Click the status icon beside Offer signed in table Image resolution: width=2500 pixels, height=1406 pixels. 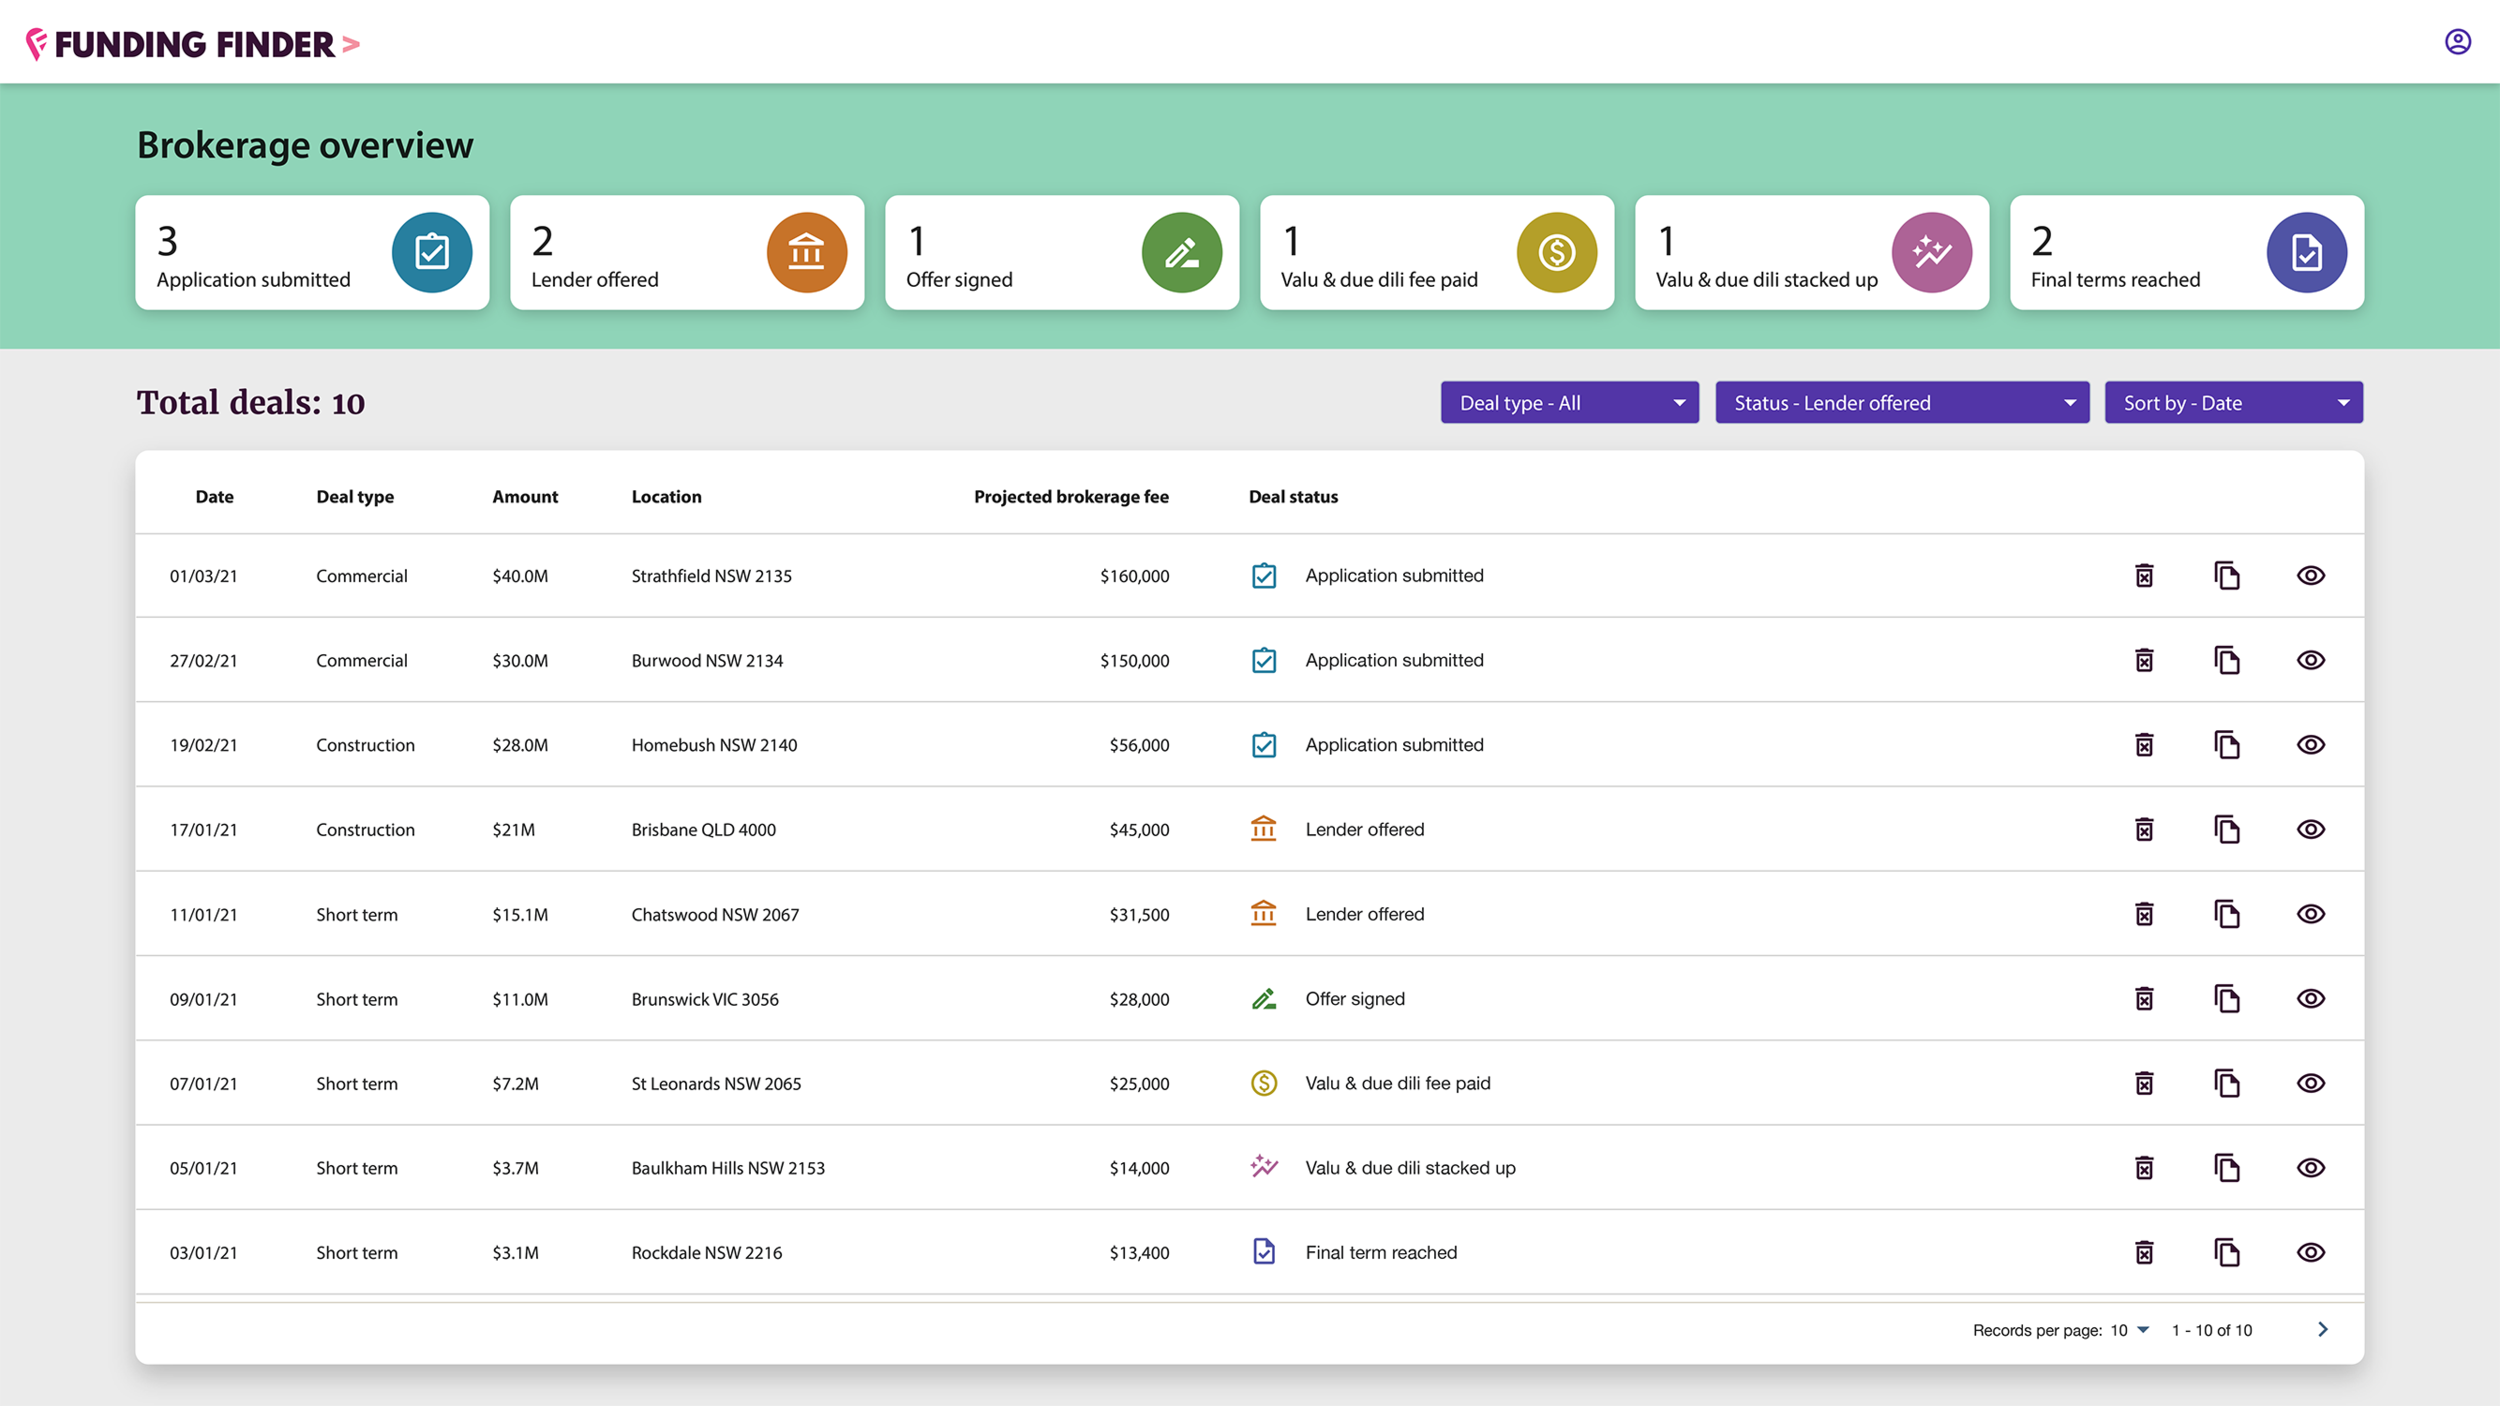click(1264, 999)
